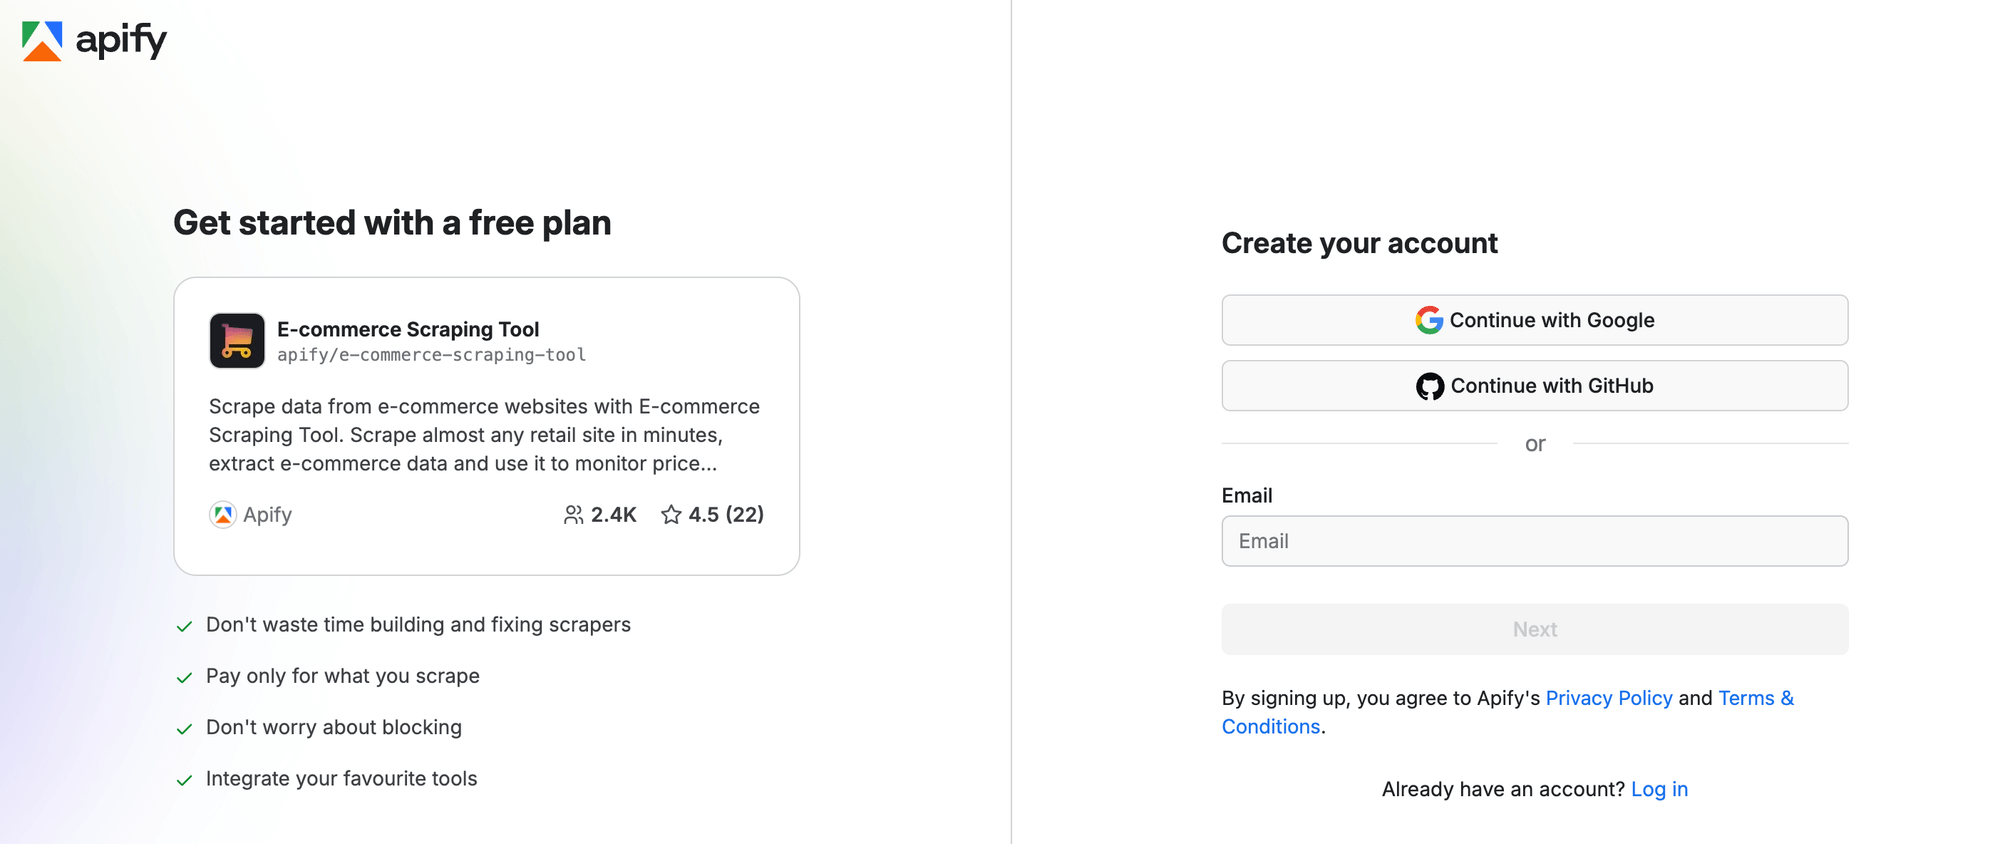The width and height of the screenshot is (2000, 844).
Task: Click apify/e-commerce-scraping-tool identifier text
Action: pyautogui.click(x=432, y=355)
